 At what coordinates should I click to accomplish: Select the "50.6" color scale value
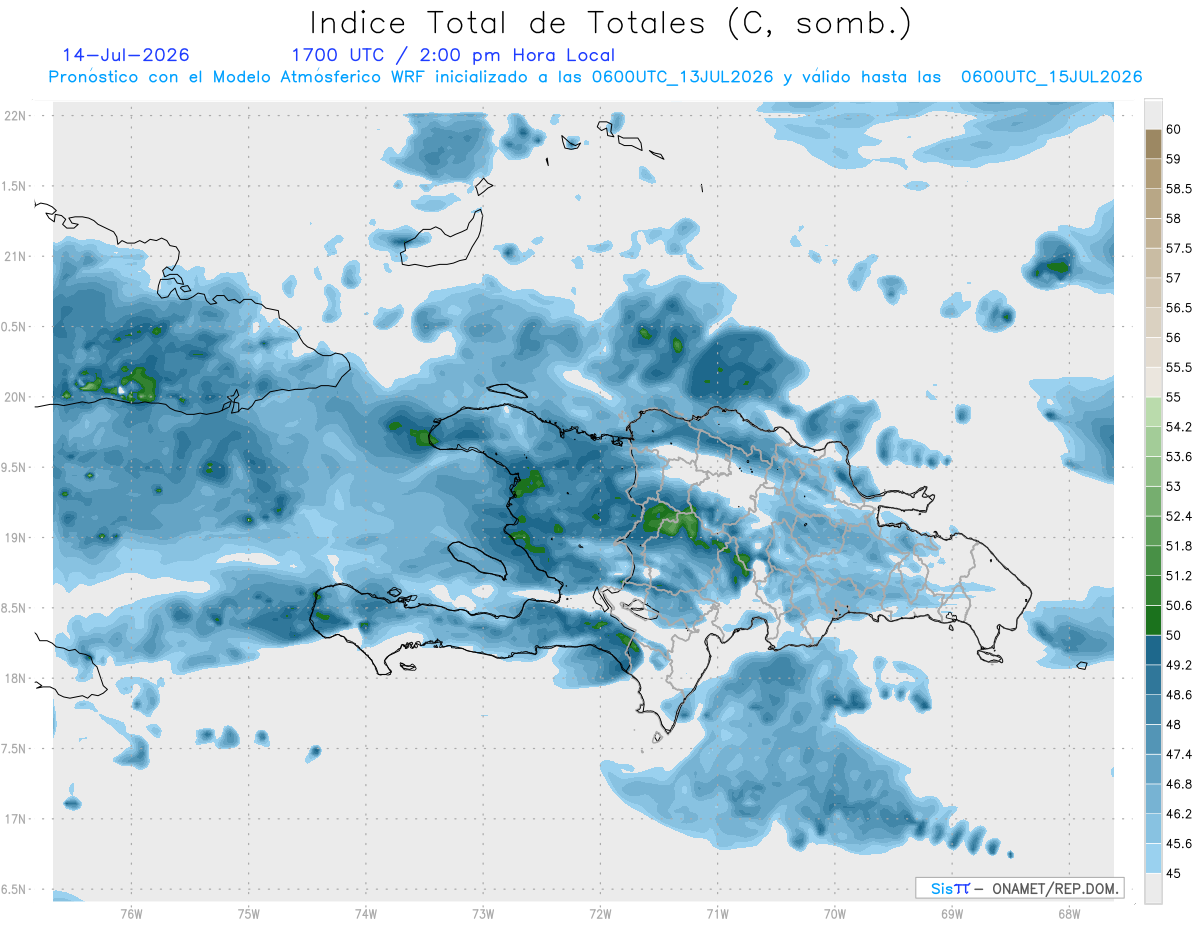pyautogui.click(x=1179, y=606)
